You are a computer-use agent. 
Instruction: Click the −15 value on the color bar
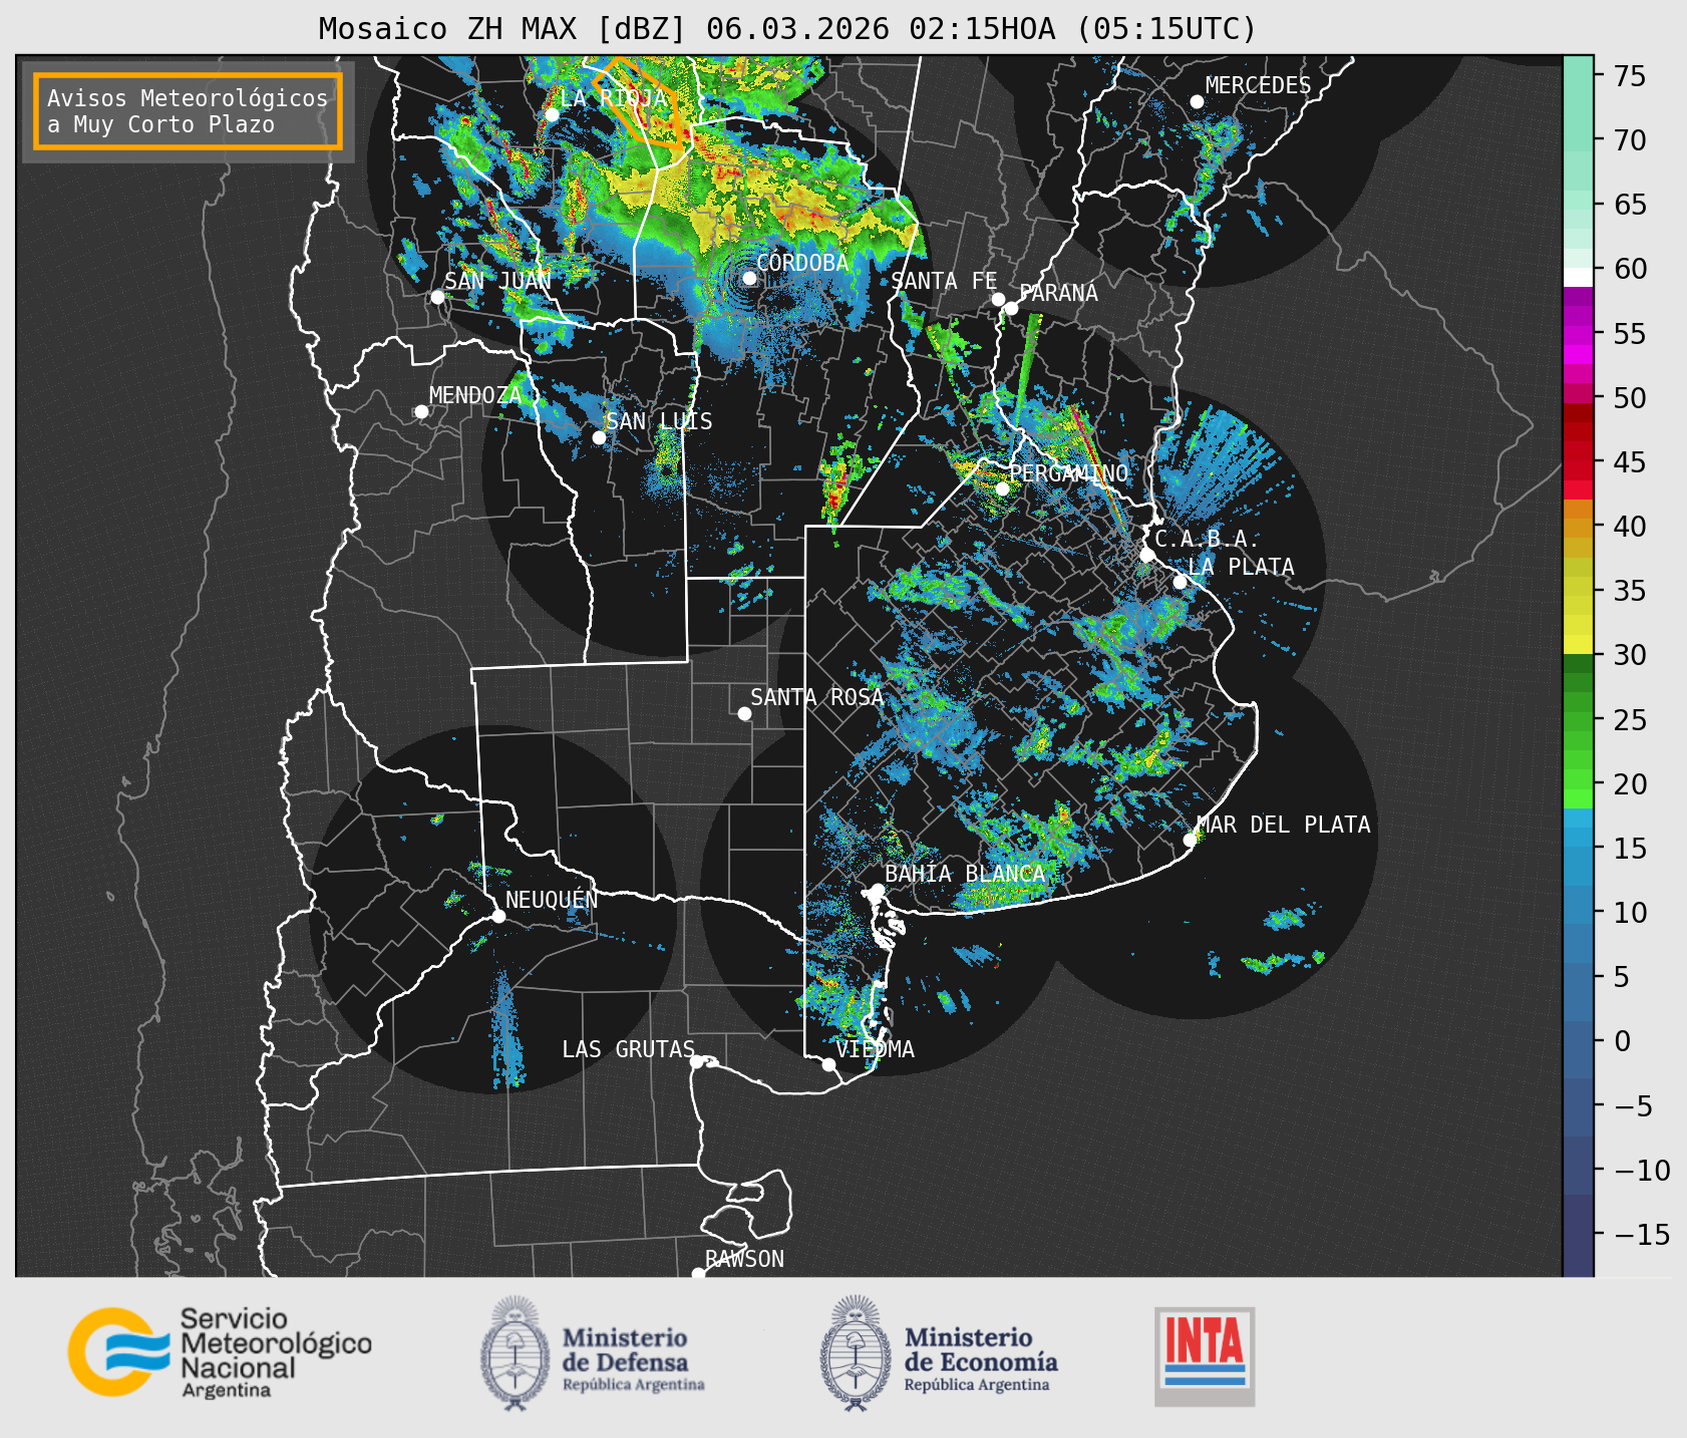(x=1640, y=1234)
